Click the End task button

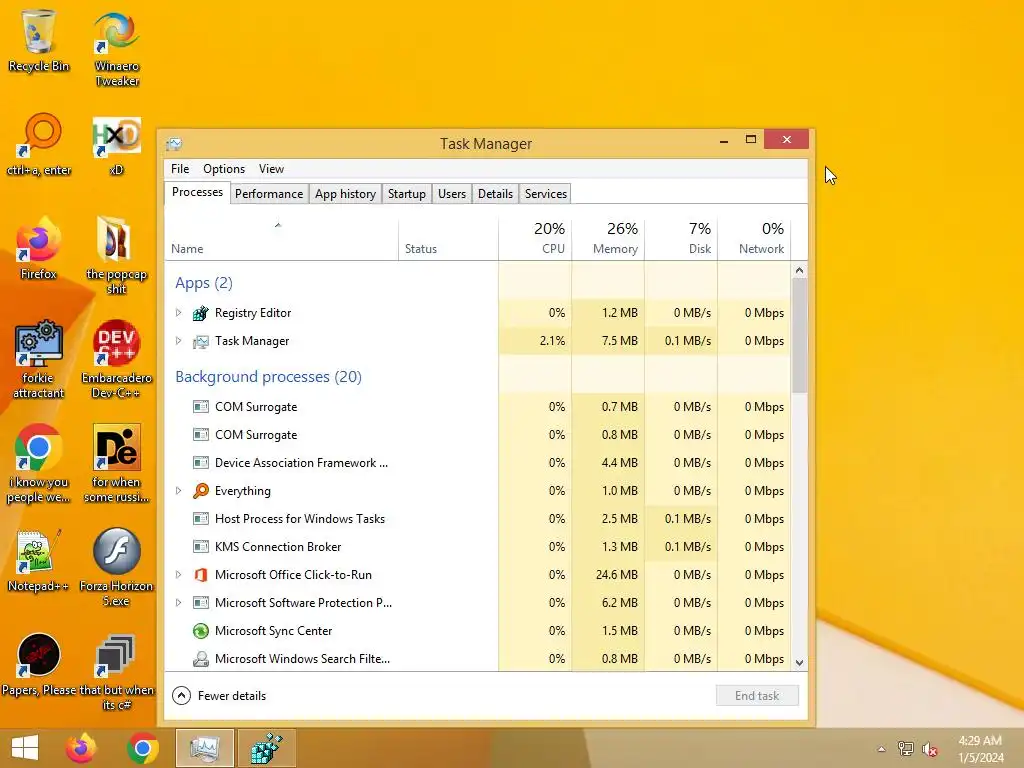click(757, 696)
